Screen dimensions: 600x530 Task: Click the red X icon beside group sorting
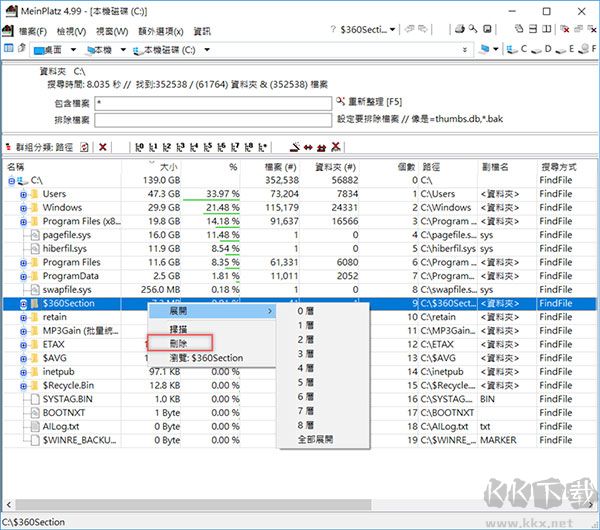(x=103, y=146)
